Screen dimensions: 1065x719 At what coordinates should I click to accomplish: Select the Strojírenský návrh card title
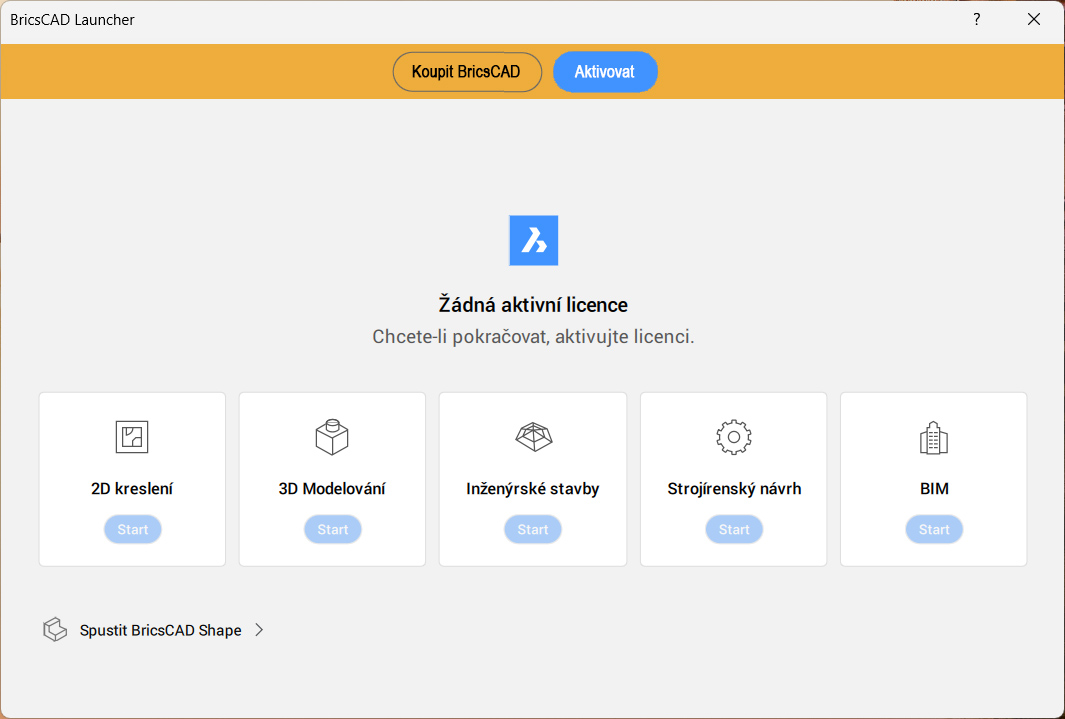734,489
